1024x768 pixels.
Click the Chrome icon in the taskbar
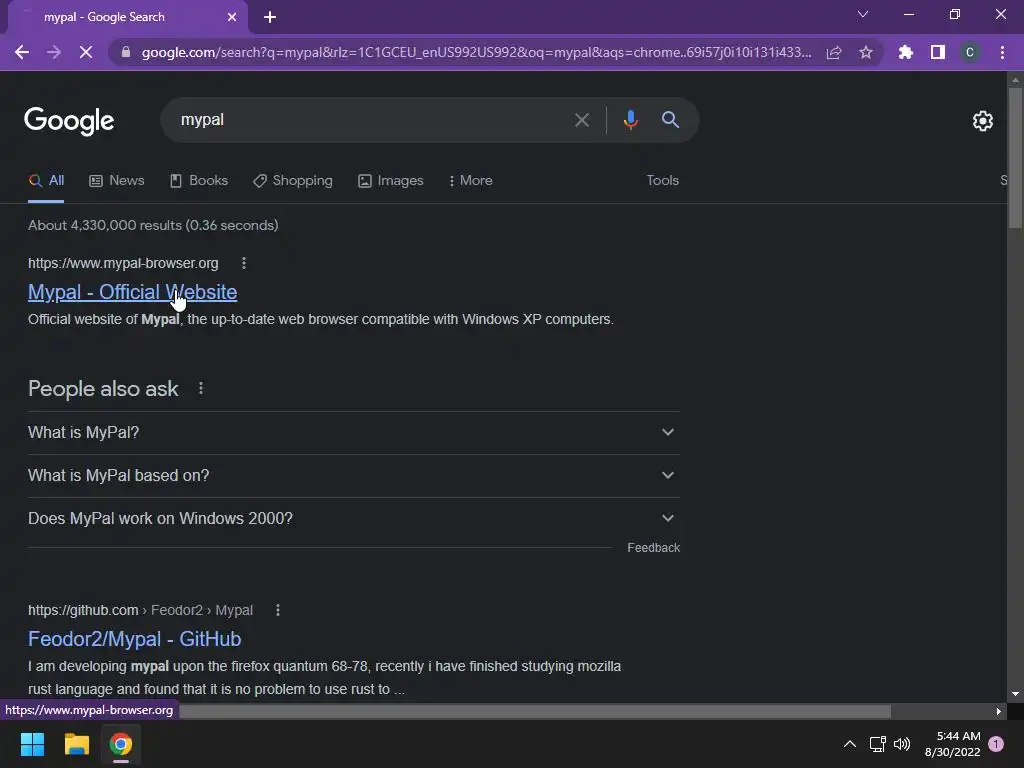[121, 744]
